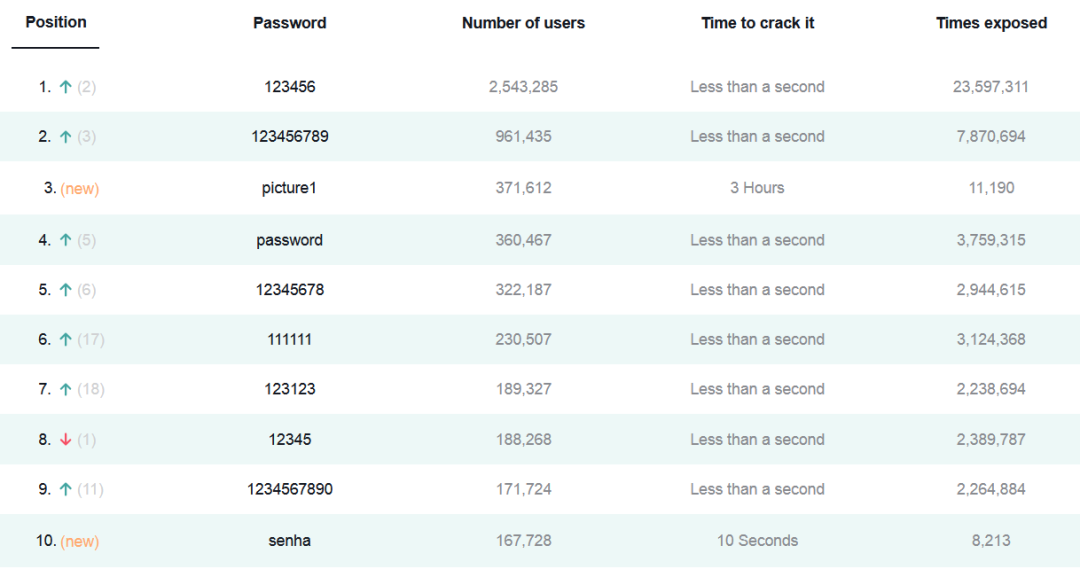Click the 23,597,311 times exposed value
The image size is (1080, 569).
pyautogui.click(x=990, y=87)
